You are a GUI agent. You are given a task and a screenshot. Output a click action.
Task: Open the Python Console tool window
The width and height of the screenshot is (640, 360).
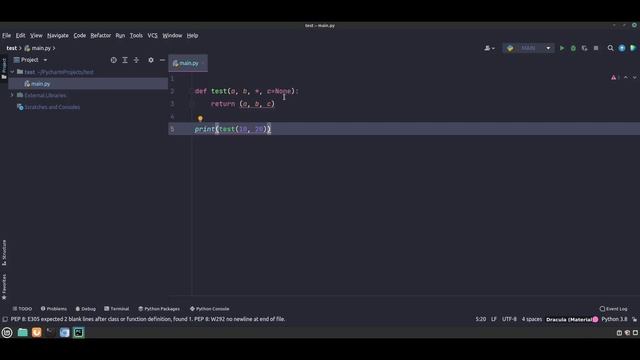click(210, 309)
